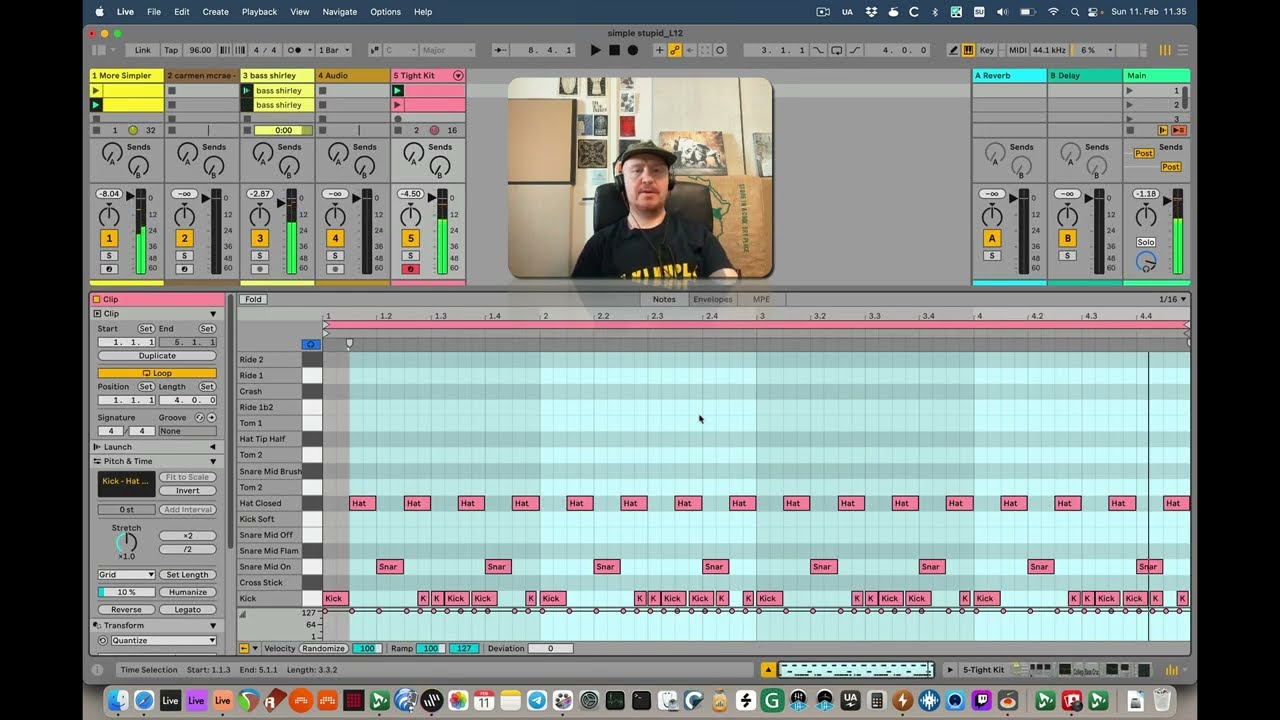Toggle the Key map mode switch

987,50
